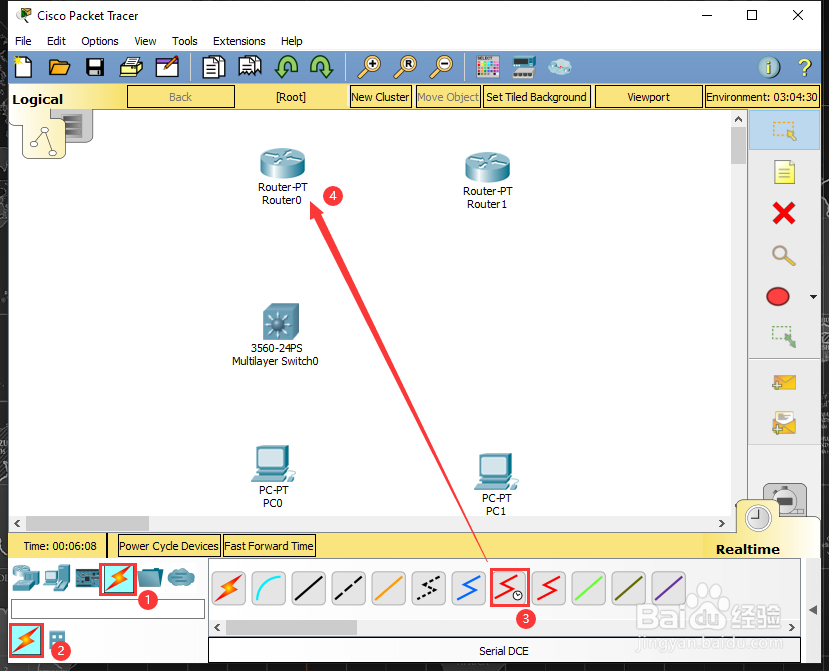Image resolution: width=829 pixels, height=671 pixels.
Task: Click the Back button
Action: (x=181, y=97)
